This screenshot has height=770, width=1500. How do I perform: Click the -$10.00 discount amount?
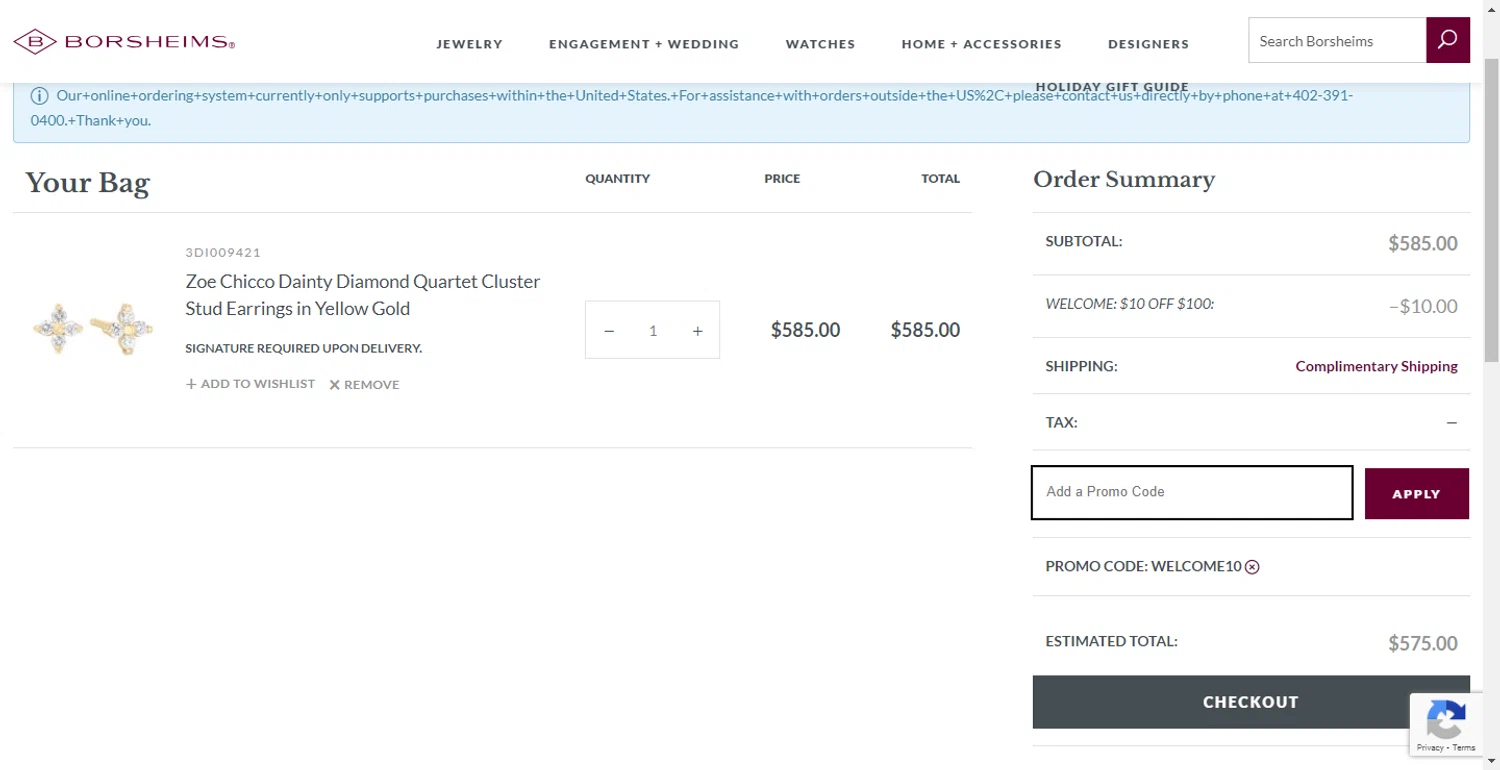1423,306
